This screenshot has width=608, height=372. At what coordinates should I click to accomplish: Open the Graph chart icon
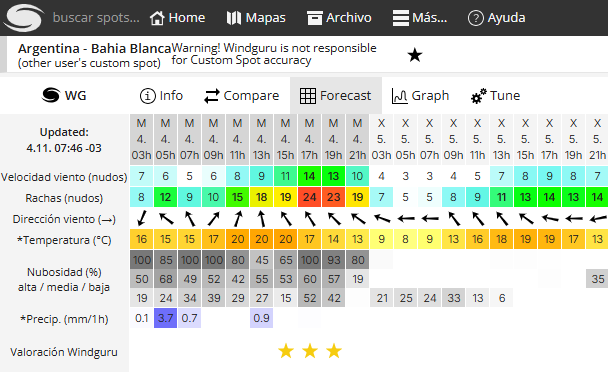click(399, 96)
